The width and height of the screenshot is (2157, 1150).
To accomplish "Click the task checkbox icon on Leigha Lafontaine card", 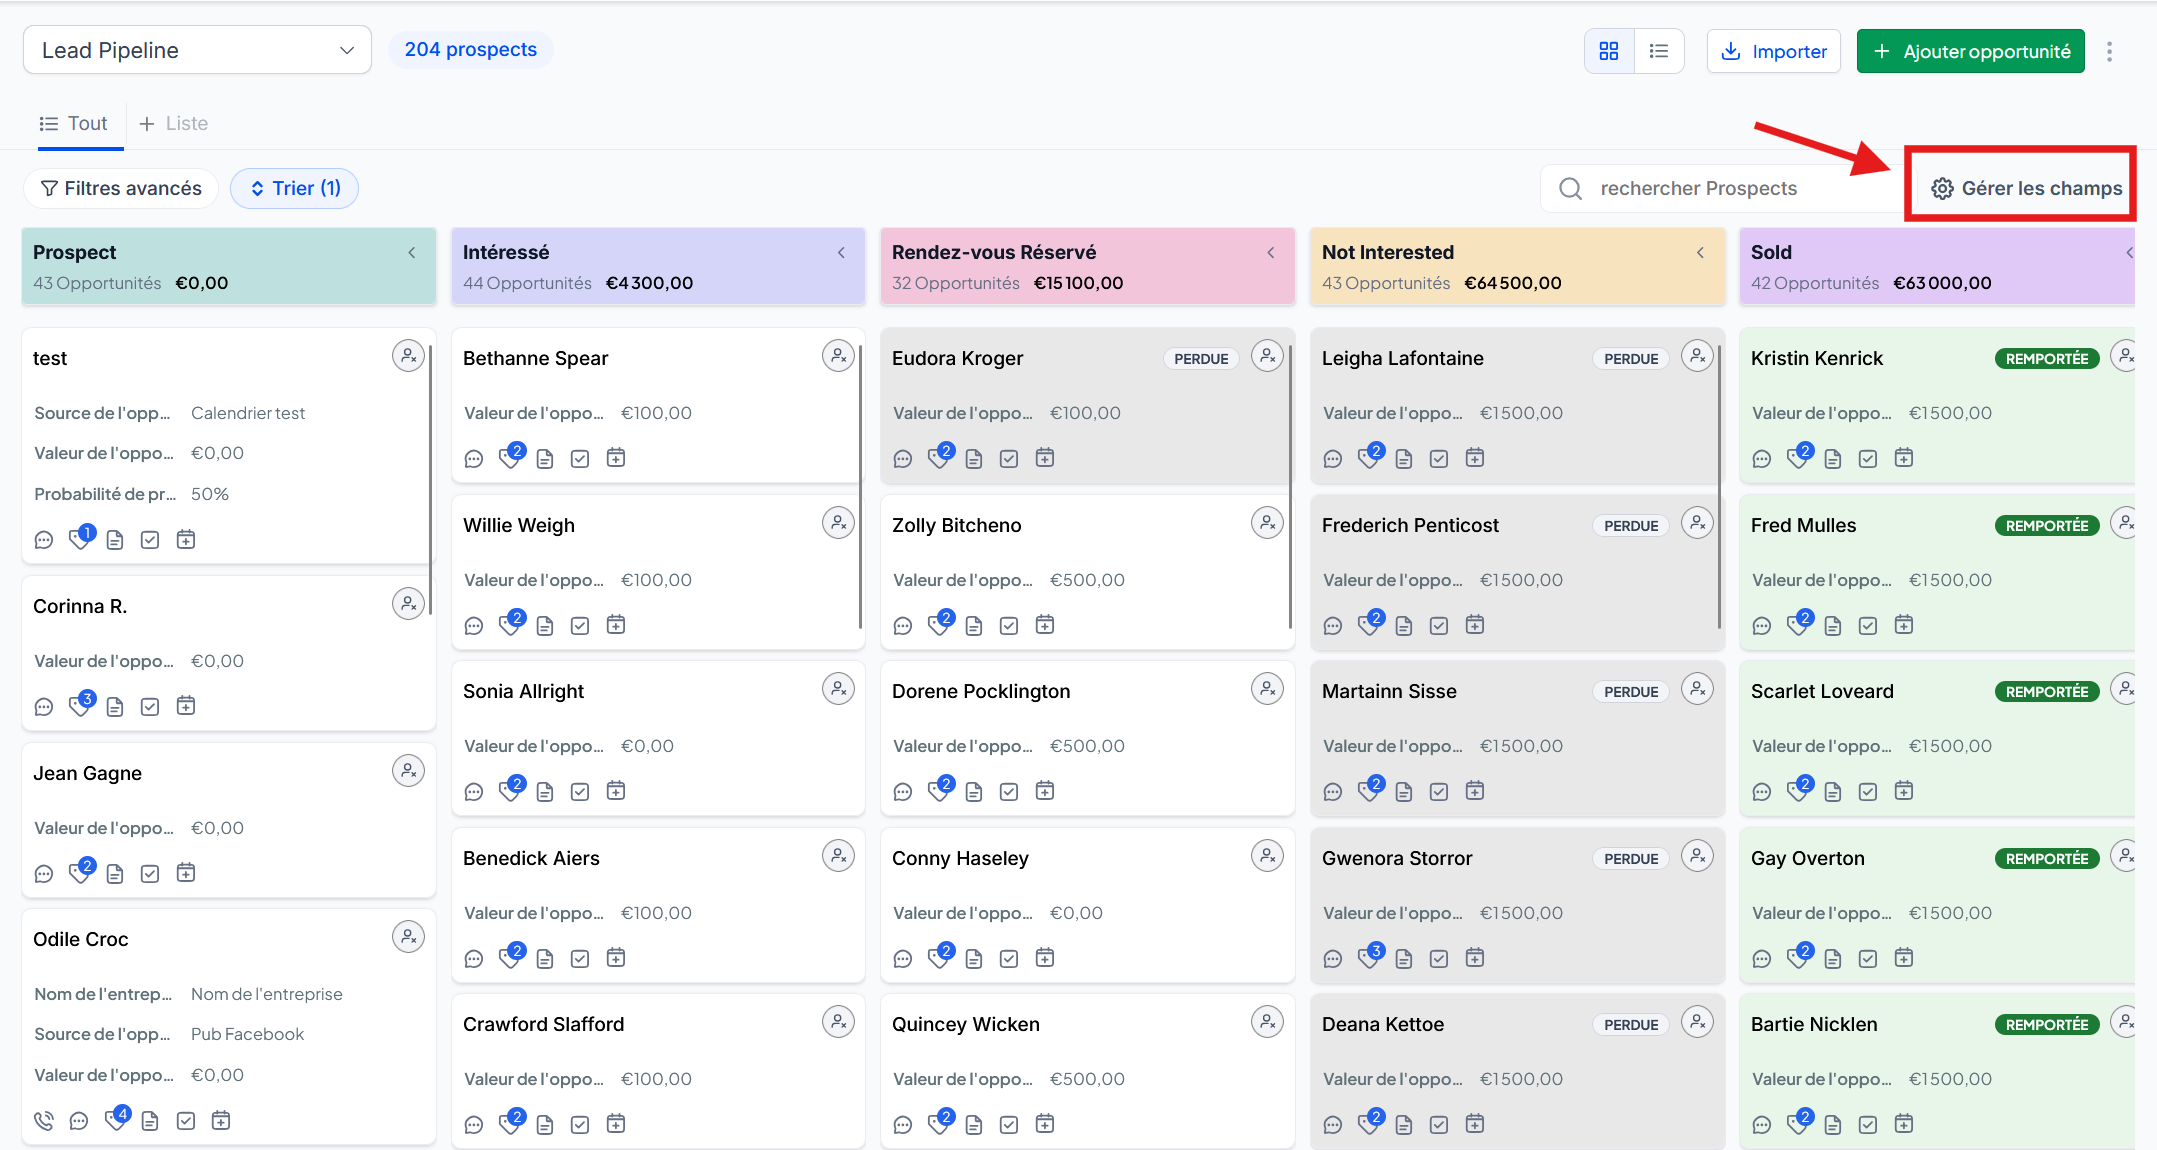I will [1439, 459].
